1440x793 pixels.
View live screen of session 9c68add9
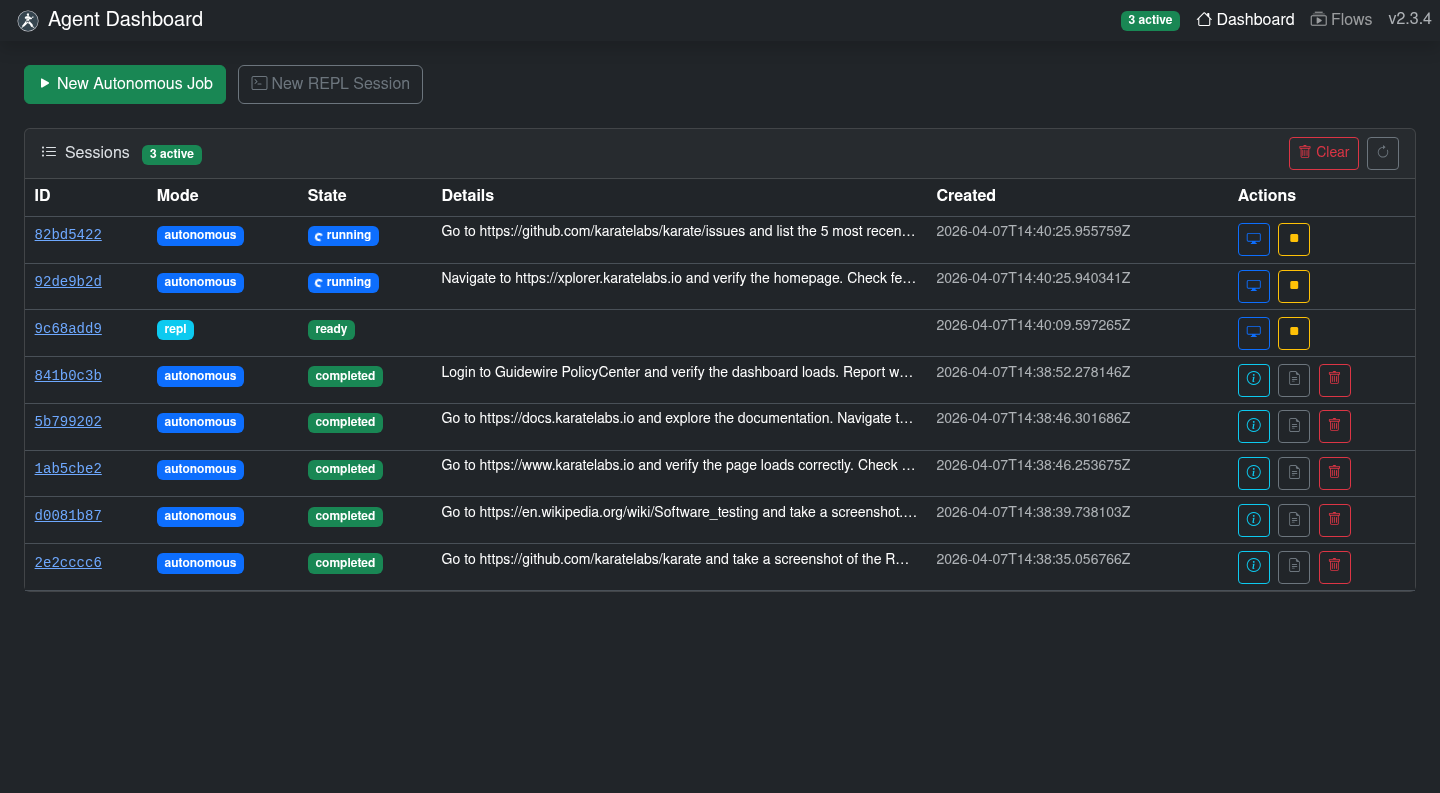[1253, 333]
